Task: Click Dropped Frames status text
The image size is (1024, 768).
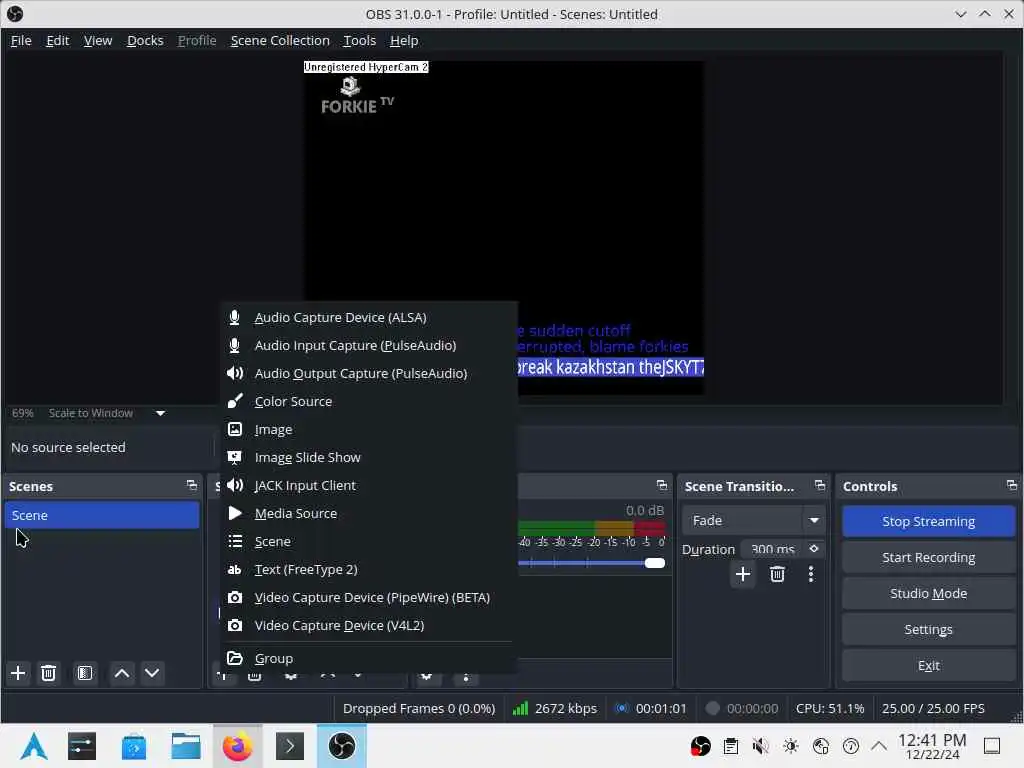Action: (x=419, y=709)
